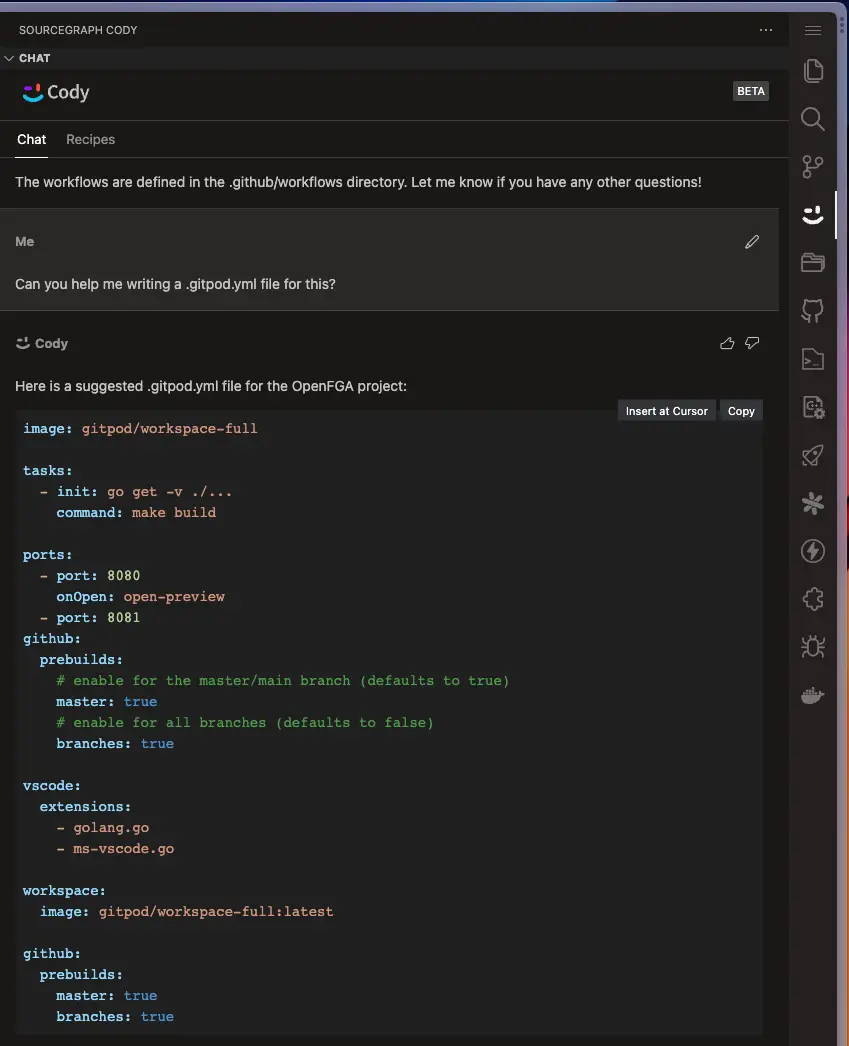
Task: Edit my message with the pencil icon
Action: click(752, 242)
